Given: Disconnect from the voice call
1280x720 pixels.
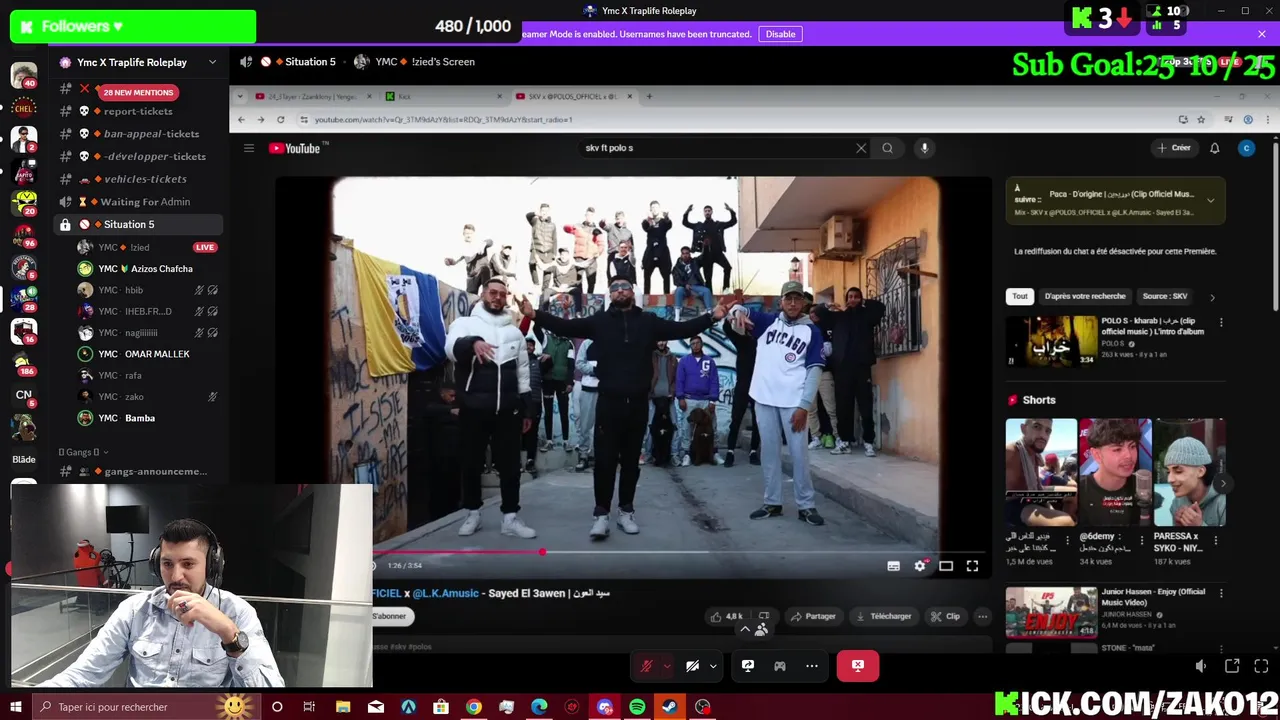Looking at the screenshot, I should click(857, 666).
